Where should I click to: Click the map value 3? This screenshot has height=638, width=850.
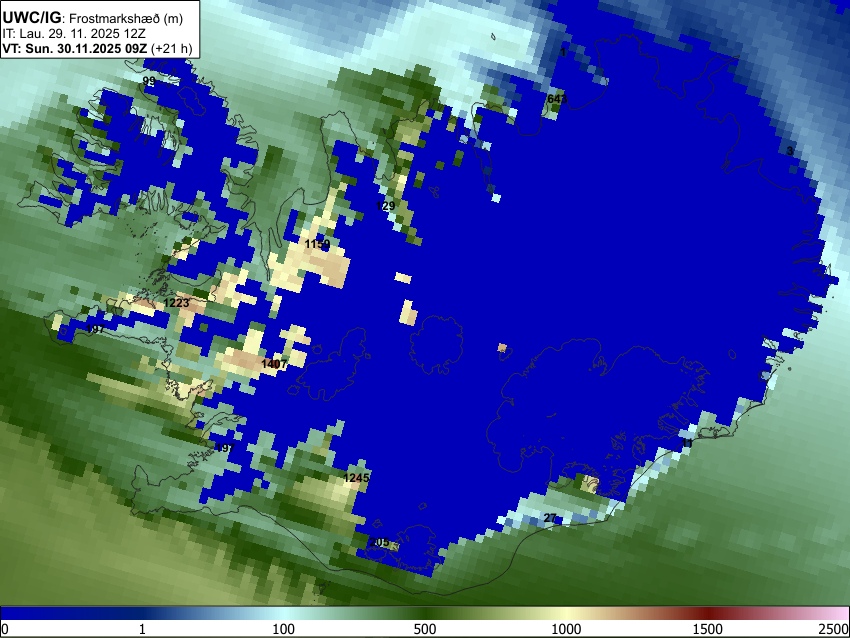coord(790,151)
